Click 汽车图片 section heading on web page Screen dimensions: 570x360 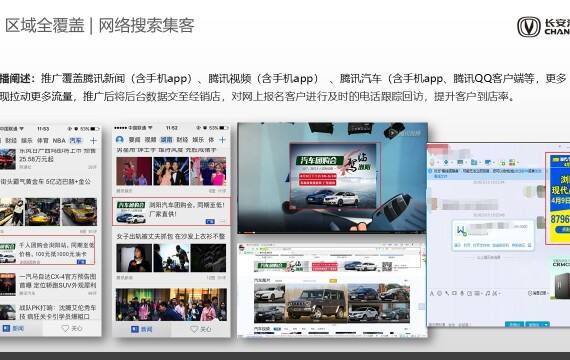click(x=262, y=280)
